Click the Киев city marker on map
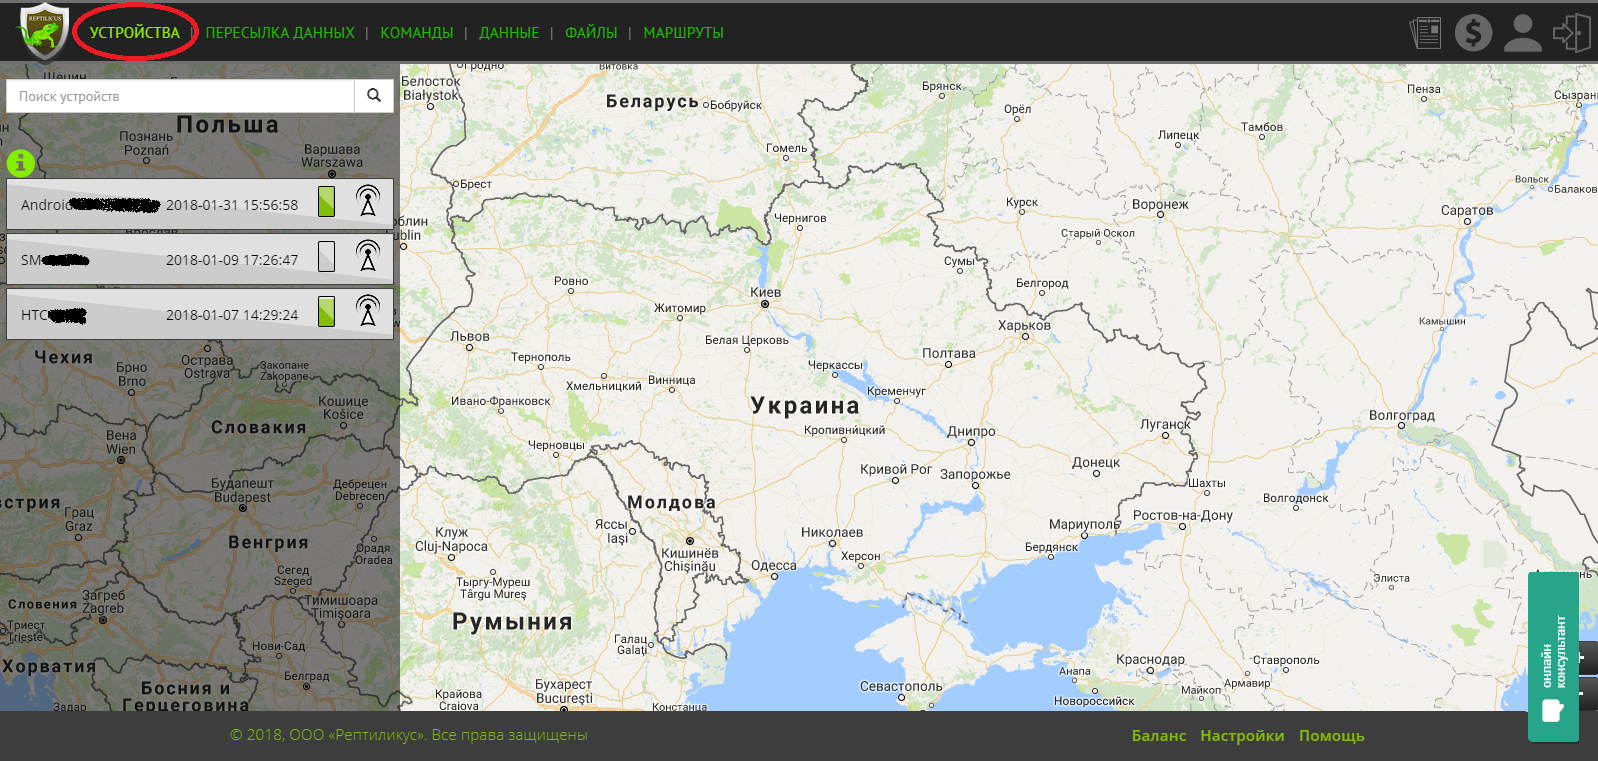The width and height of the screenshot is (1598, 761). (x=765, y=304)
